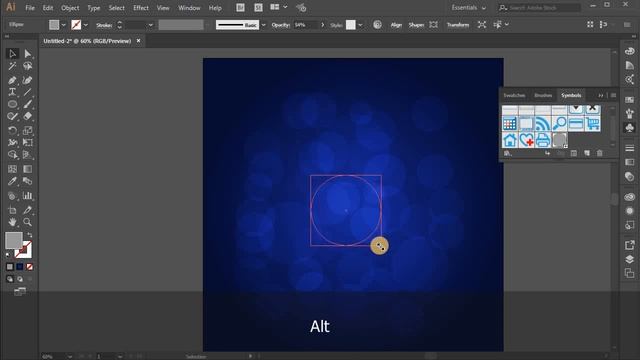Open the stroke weight dropdown
Image resolution: width=640 pixels, height=360 pixels.
point(151,25)
